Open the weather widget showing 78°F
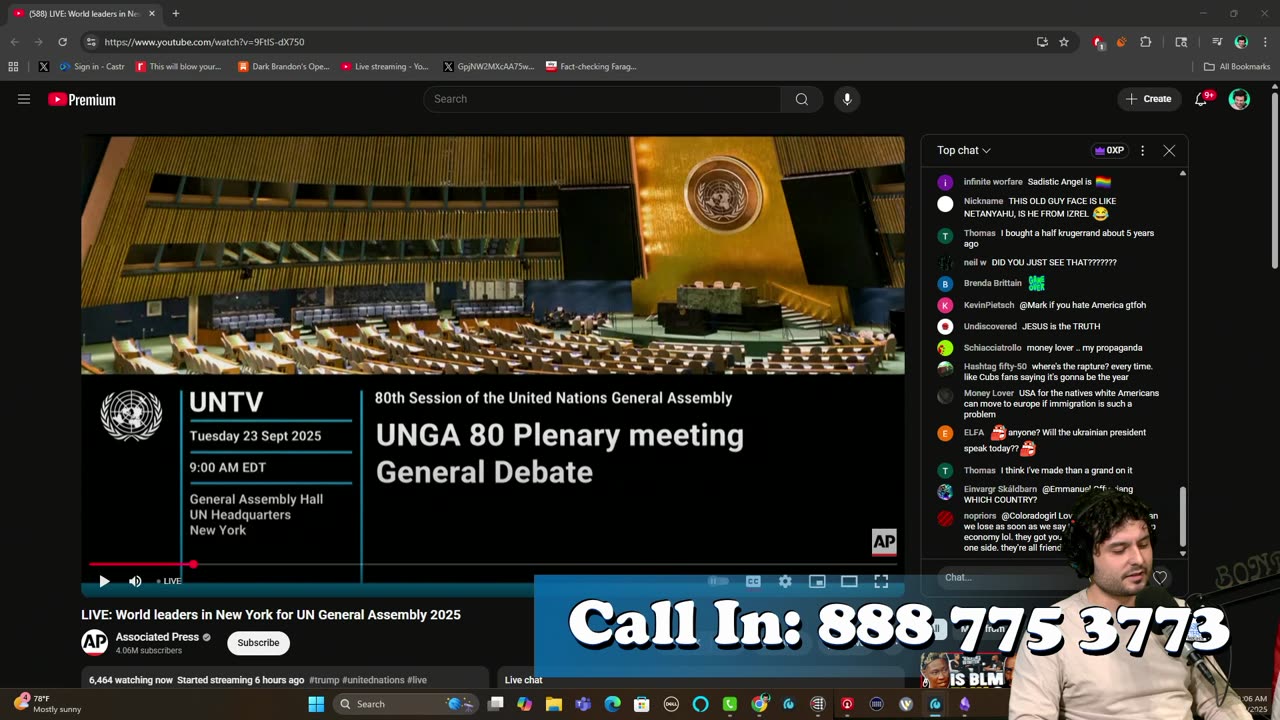 [x=48, y=703]
